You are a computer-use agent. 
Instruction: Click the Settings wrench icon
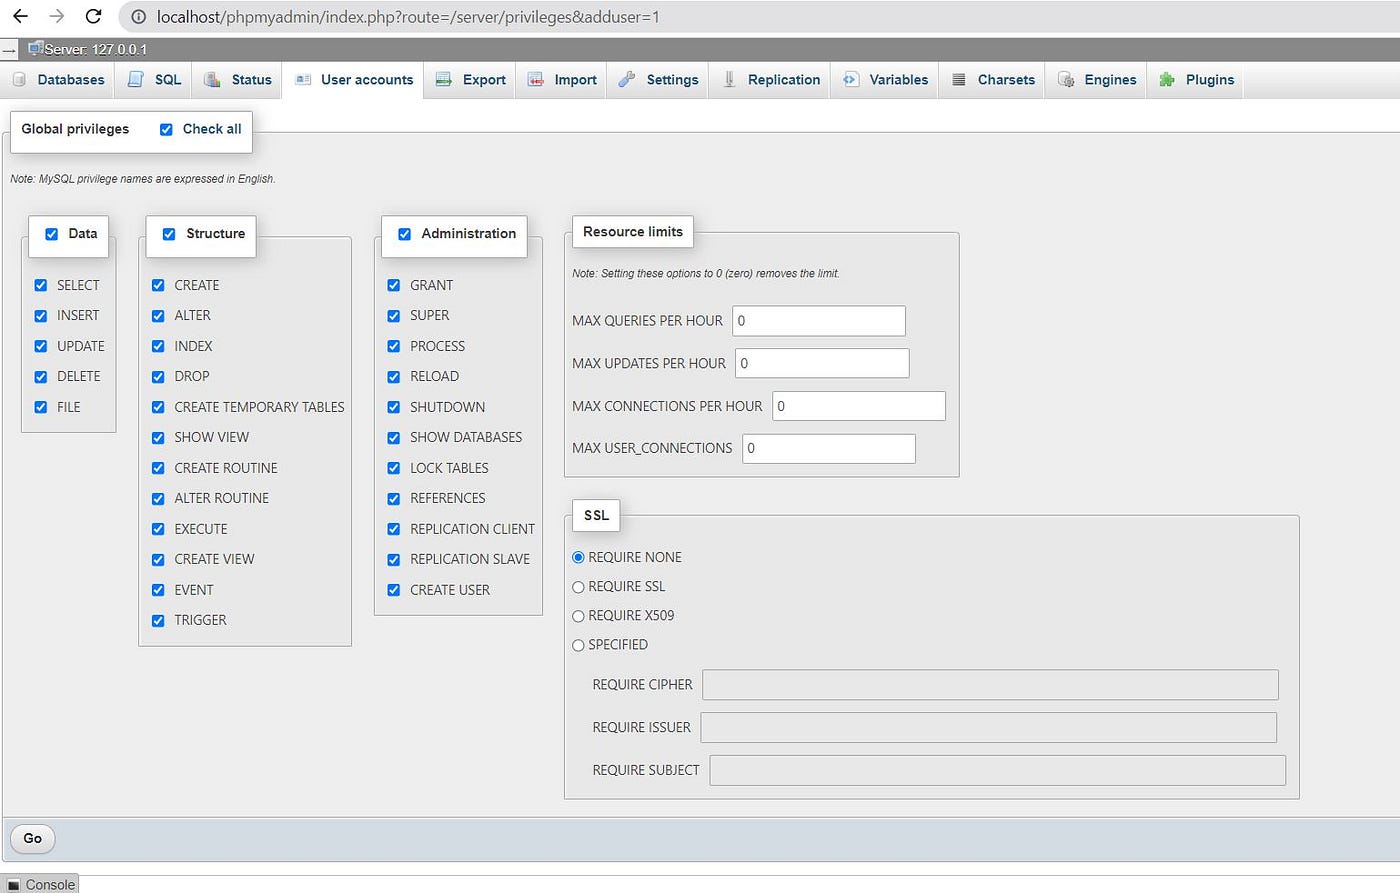627,80
